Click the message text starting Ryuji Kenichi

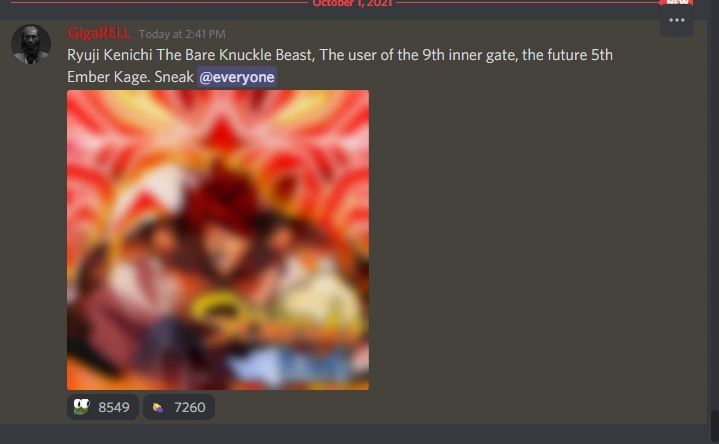point(340,66)
